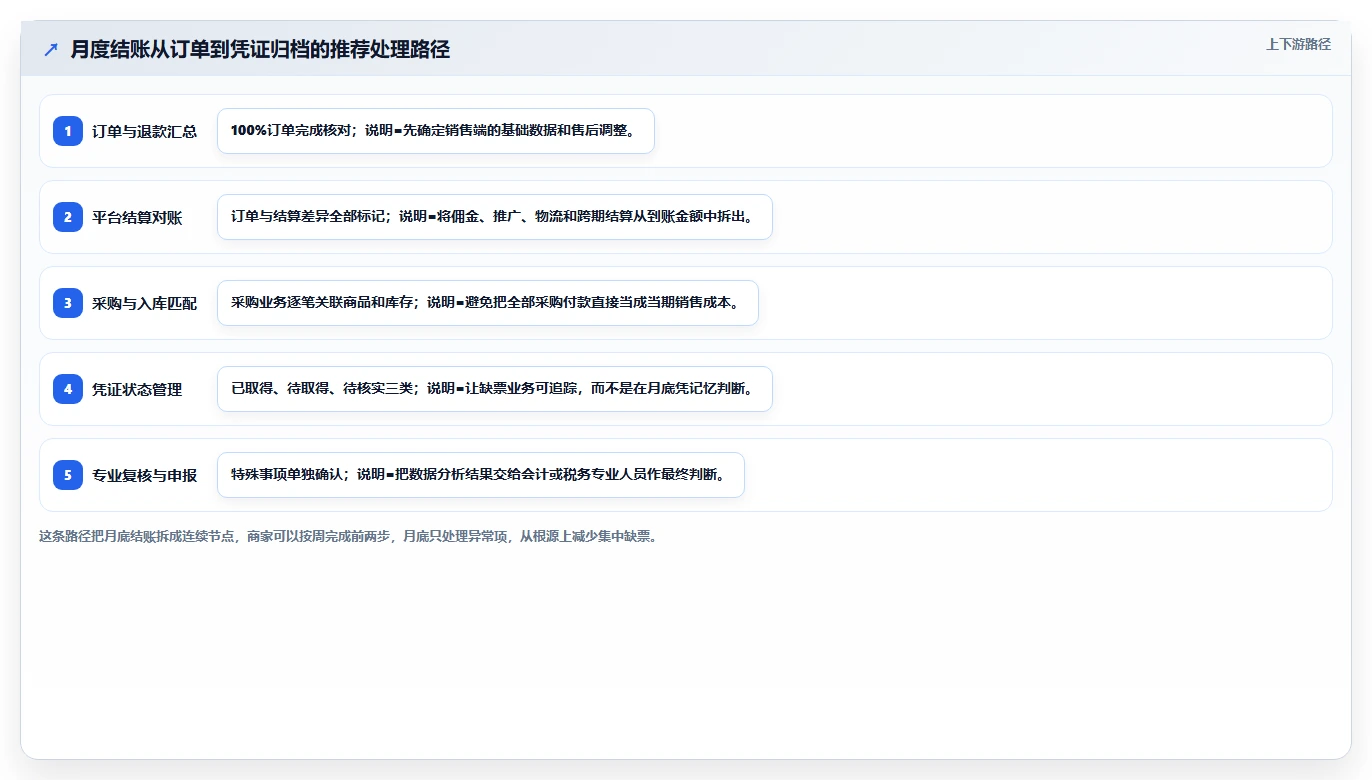Viewport: 1372px width, 780px height.
Task: Click the step 3 number badge
Action: (68, 303)
